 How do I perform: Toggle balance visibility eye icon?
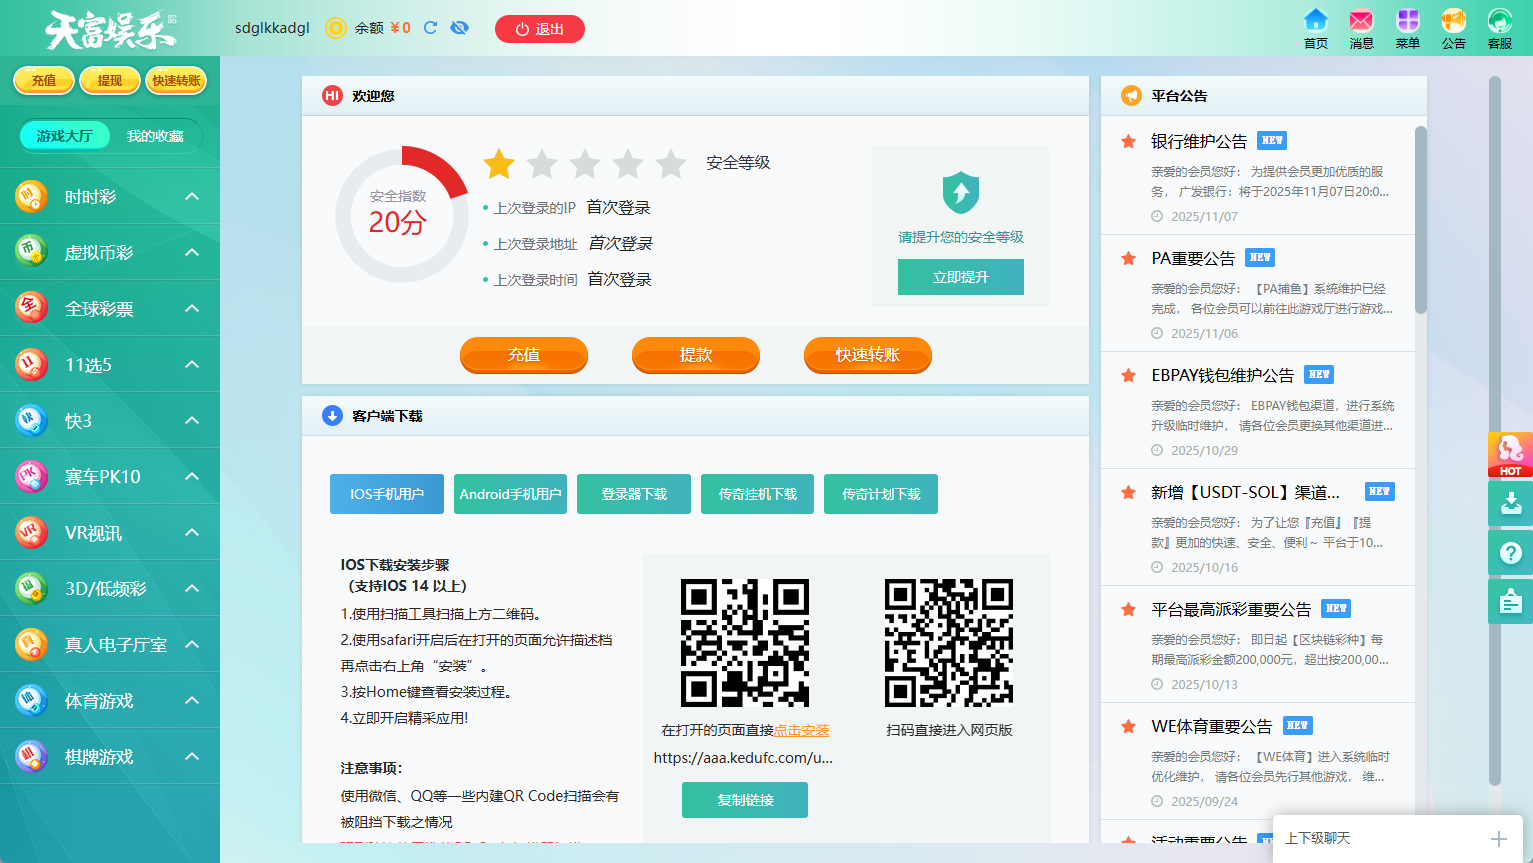pos(460,28)
